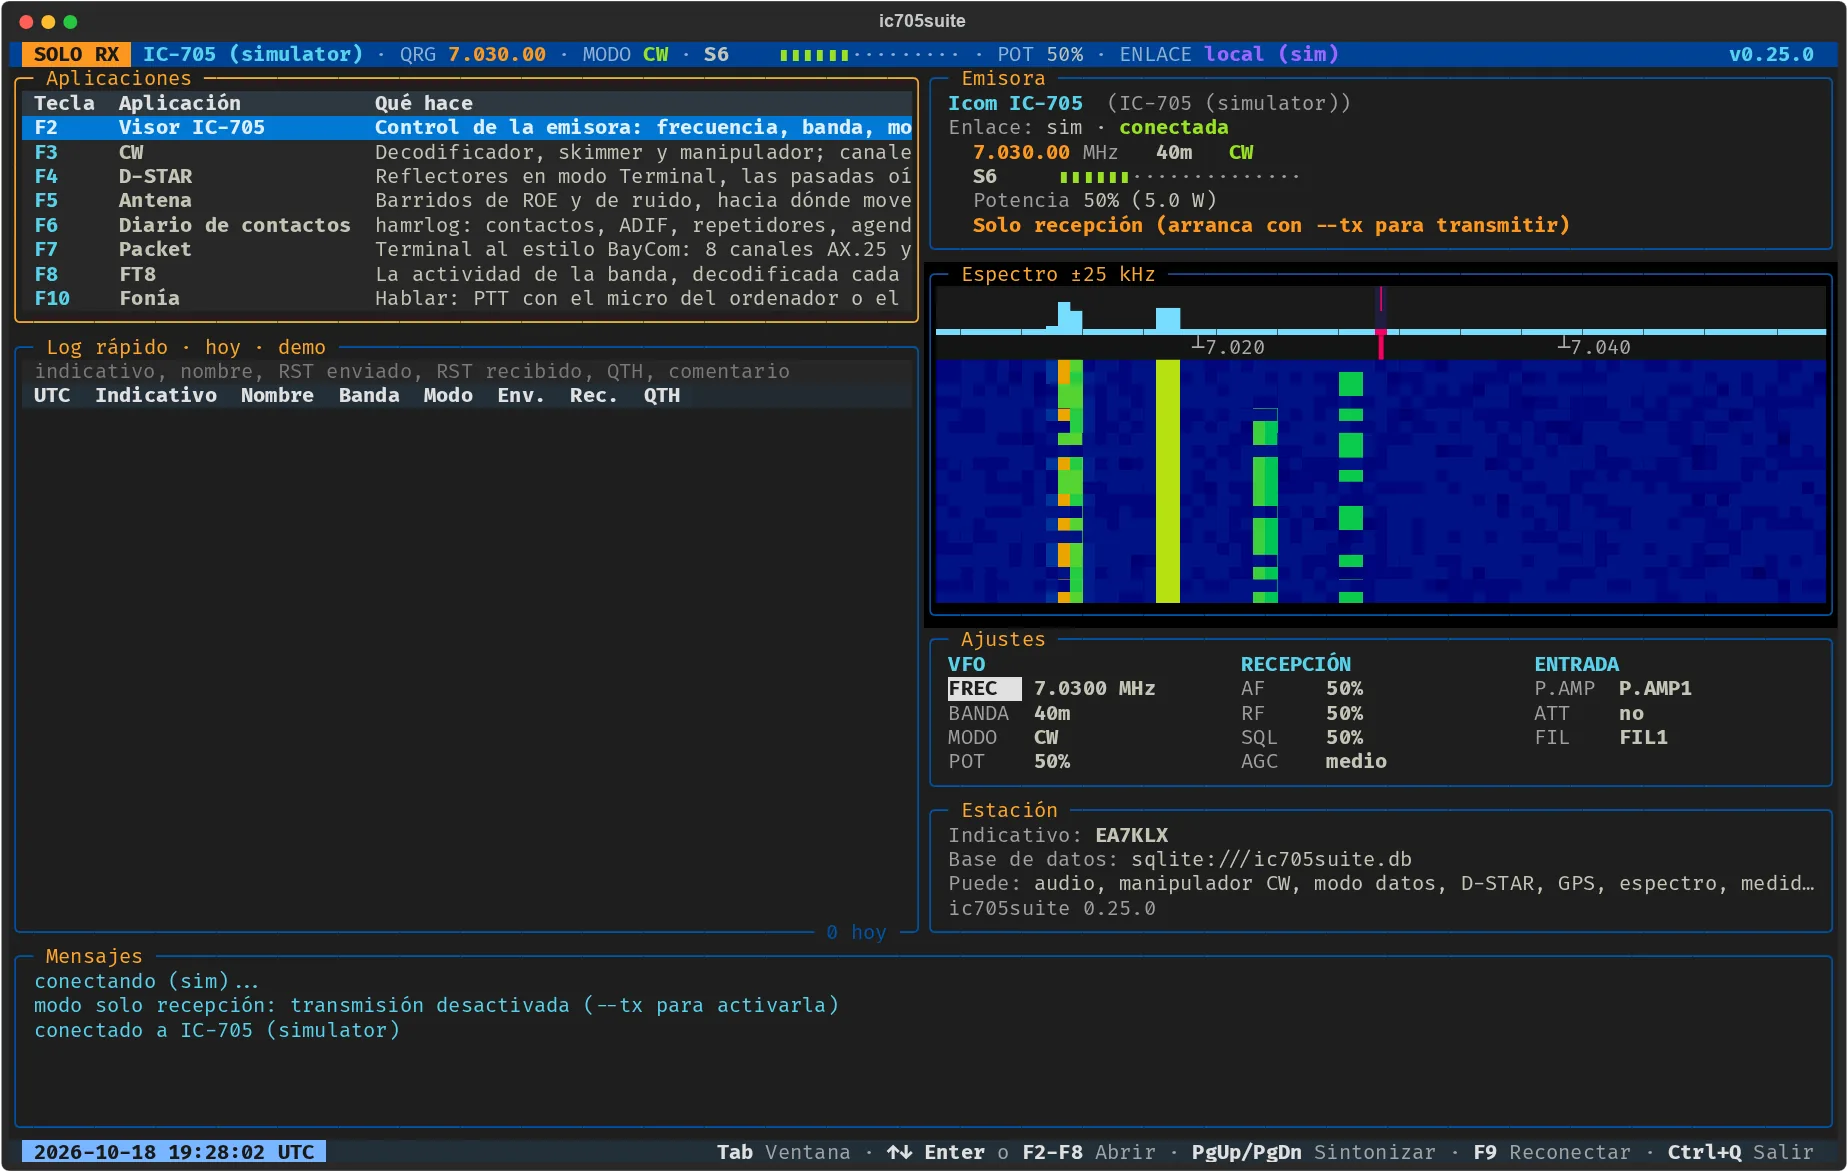Image resolution: width=1848 pixels, height=1172 pixels.
Task: Select the ATT no input setting
Action: (x=1589, y=713)
